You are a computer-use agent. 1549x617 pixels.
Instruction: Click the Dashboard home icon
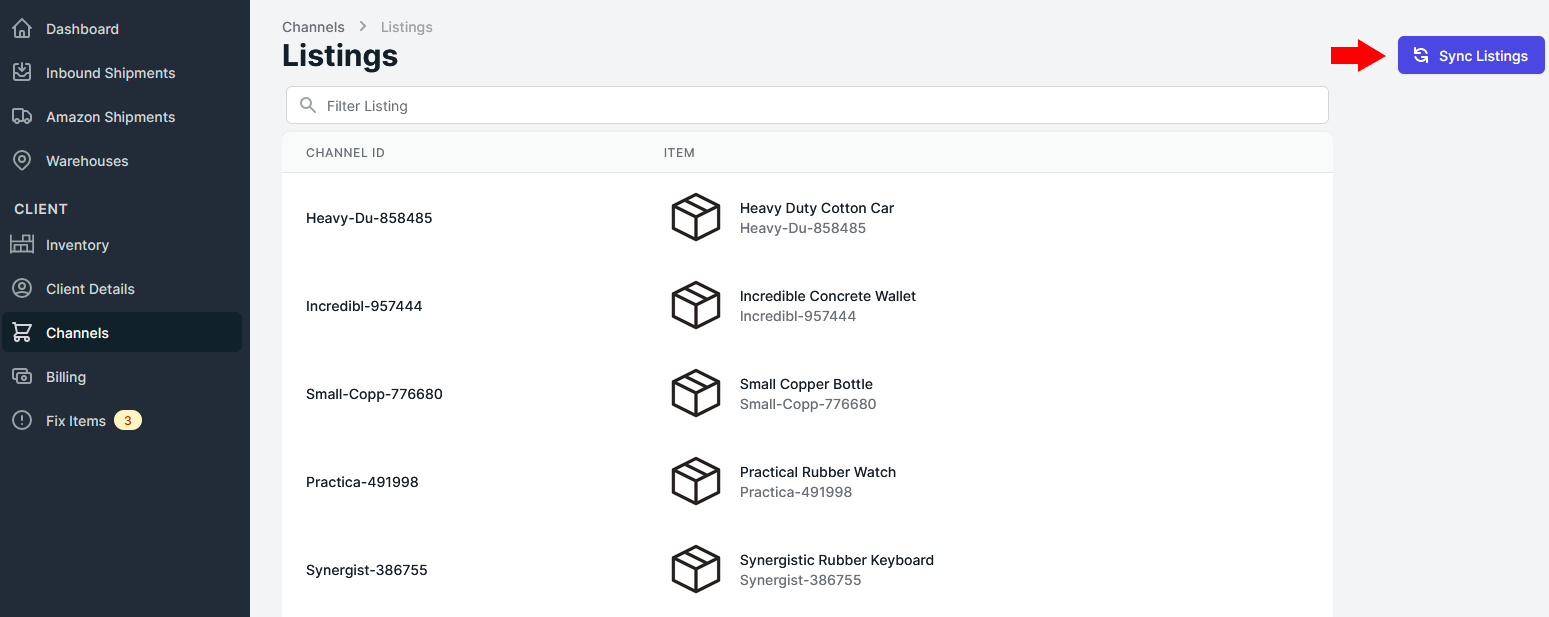click(x=22, y=29)
